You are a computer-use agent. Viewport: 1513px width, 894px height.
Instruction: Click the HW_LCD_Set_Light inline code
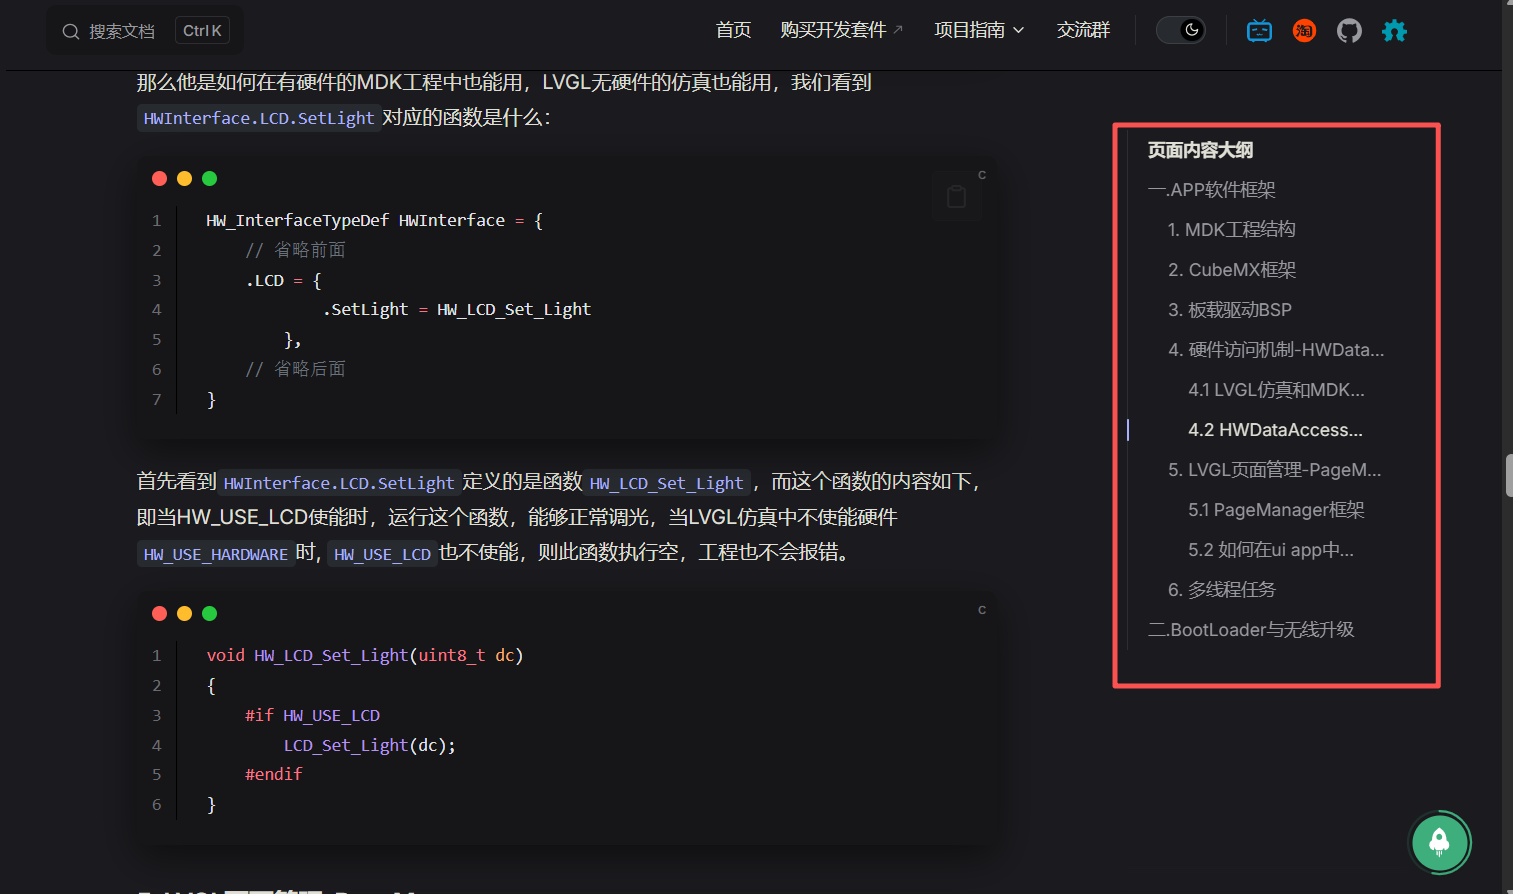tap(666, 484)
